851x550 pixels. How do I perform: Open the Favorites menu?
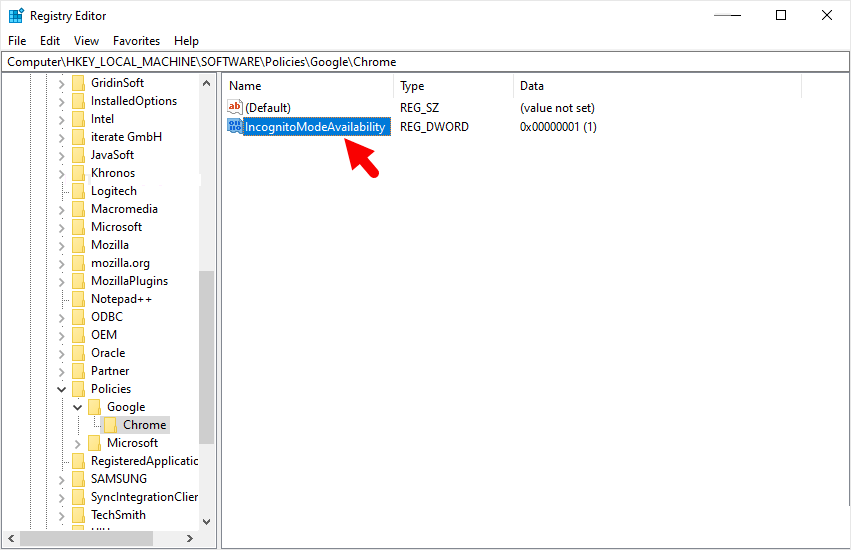[x=136, y=41]
